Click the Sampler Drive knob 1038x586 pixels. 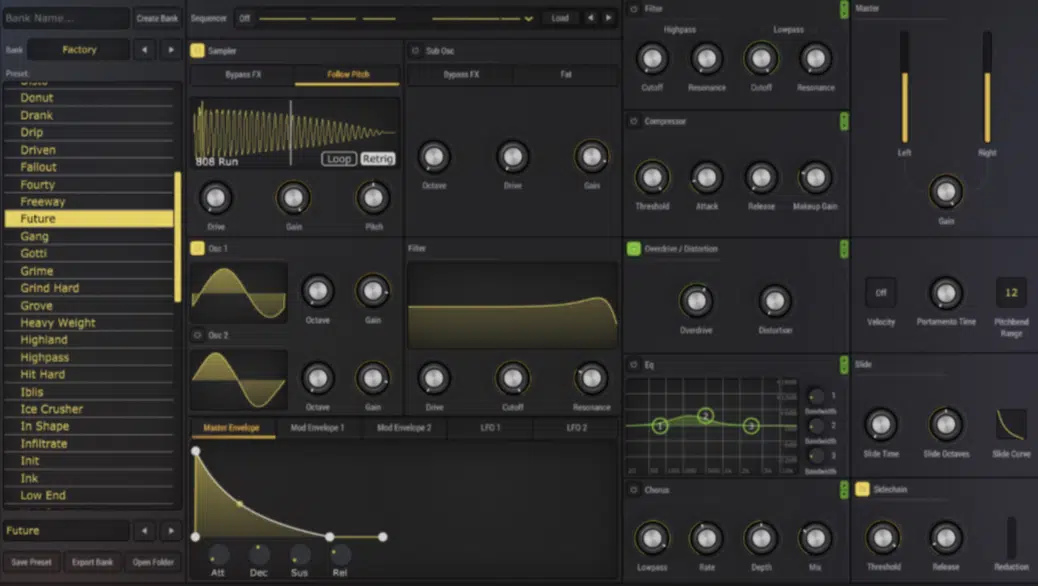coord(216,198)
